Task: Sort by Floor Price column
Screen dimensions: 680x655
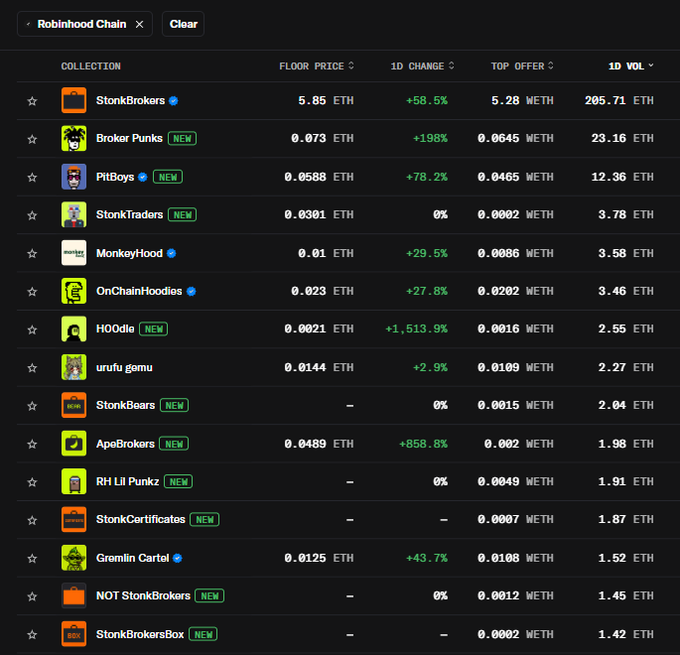Action: click(317, 66)
